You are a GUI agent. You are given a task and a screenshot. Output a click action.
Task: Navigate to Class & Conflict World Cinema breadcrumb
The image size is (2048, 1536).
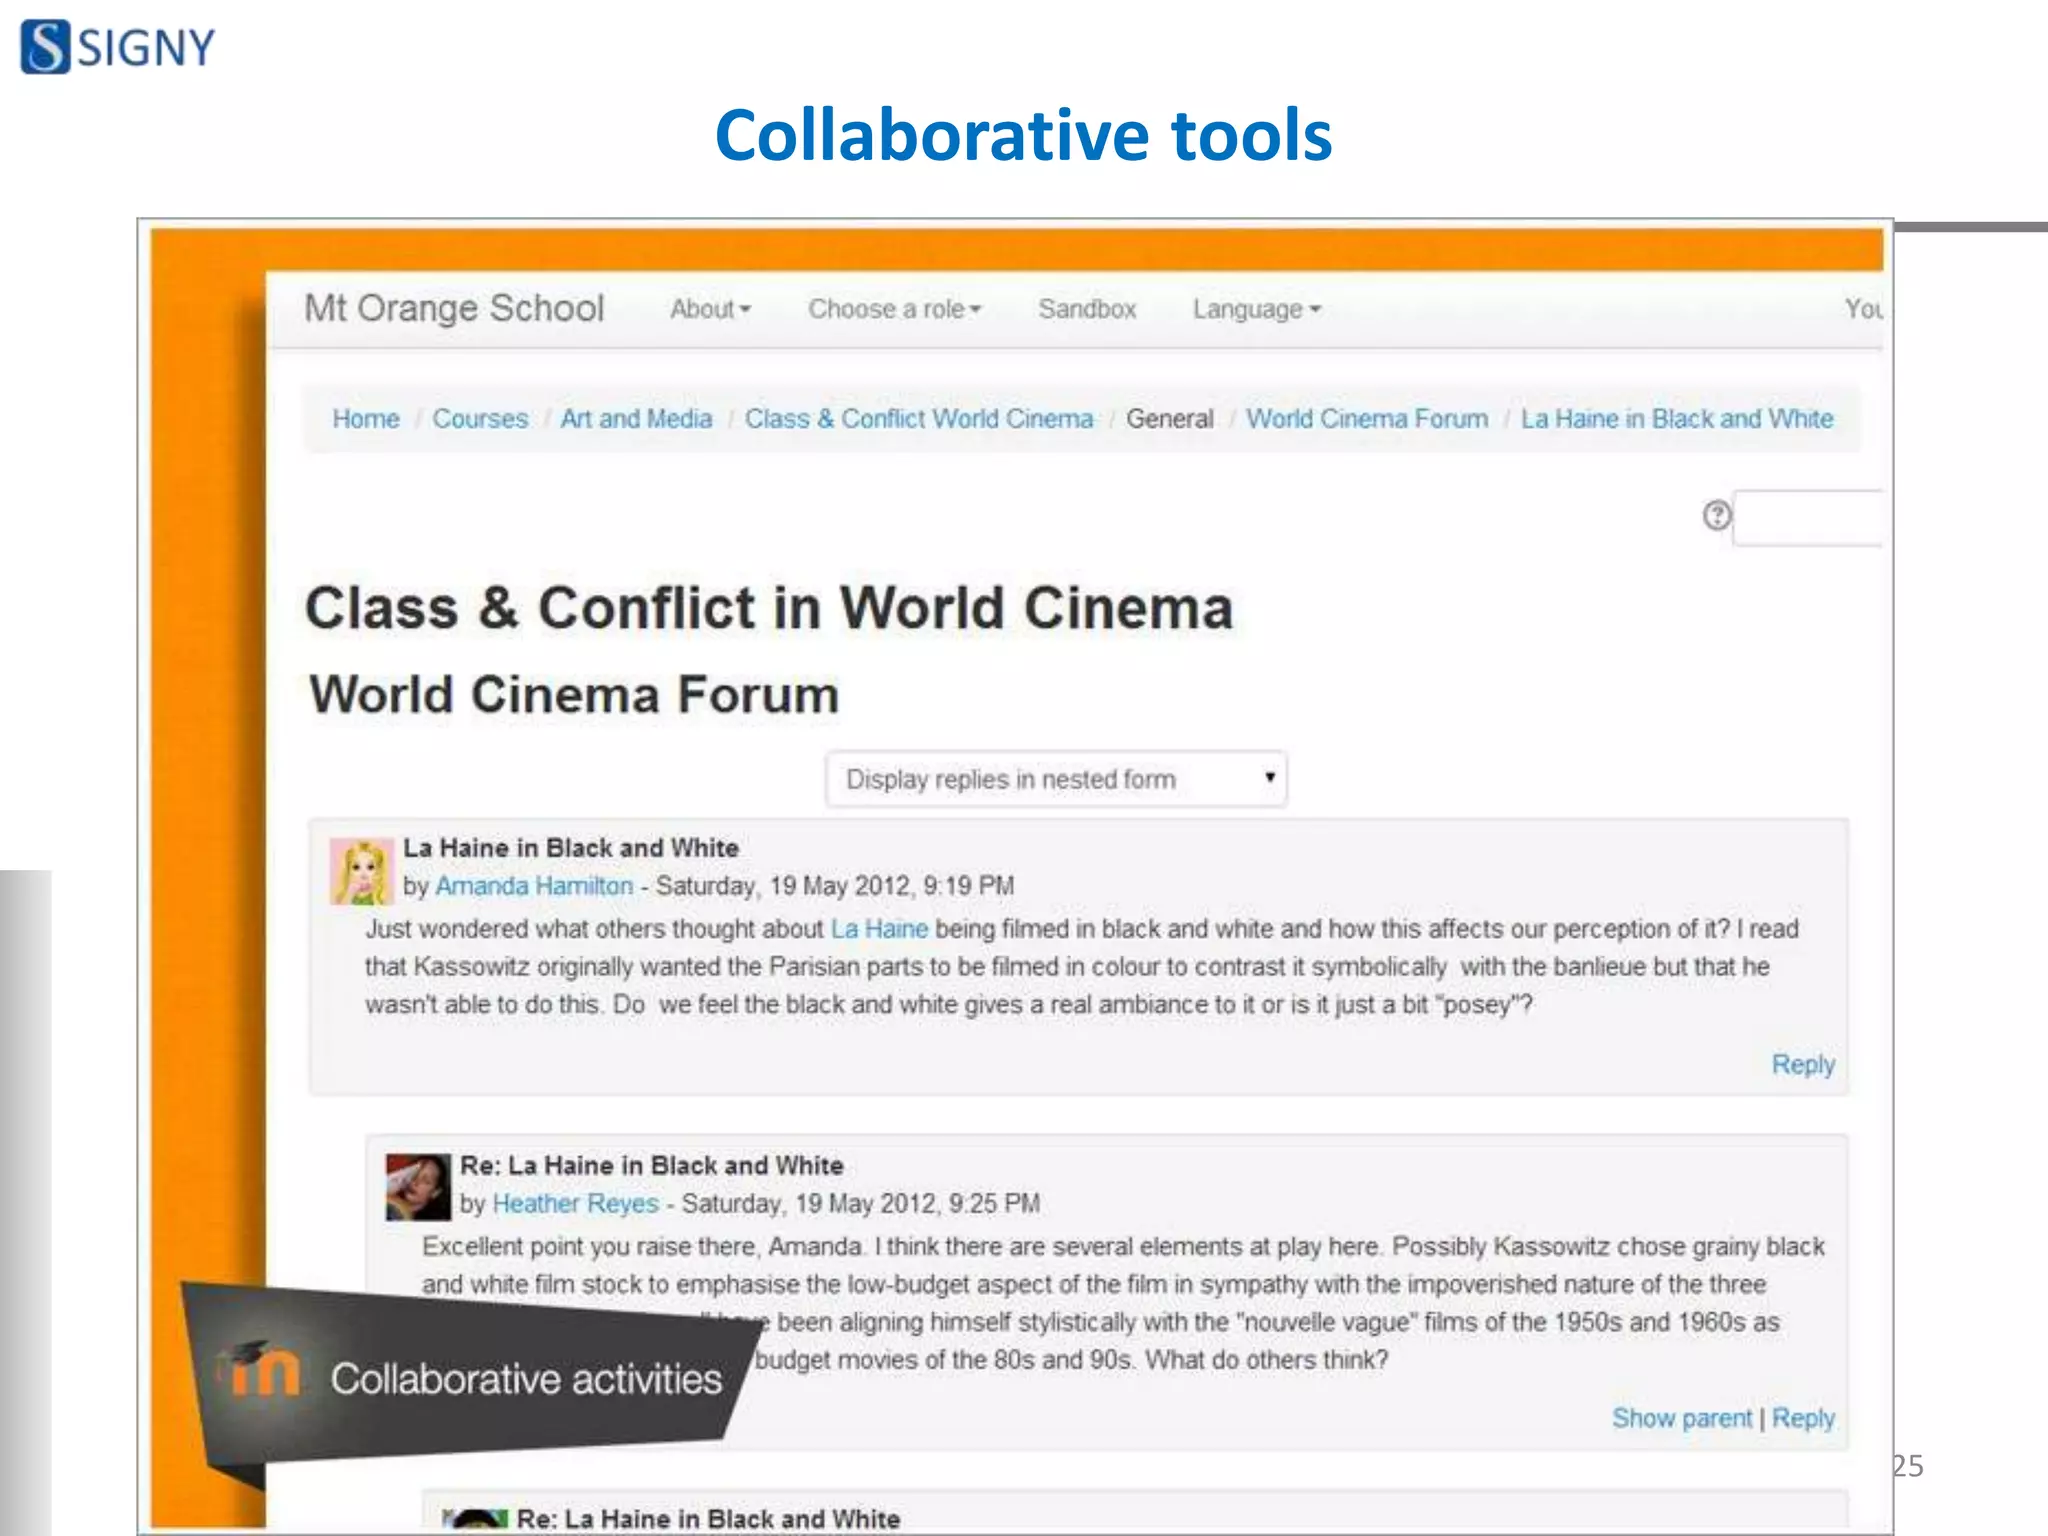click(x=919, y=418)
